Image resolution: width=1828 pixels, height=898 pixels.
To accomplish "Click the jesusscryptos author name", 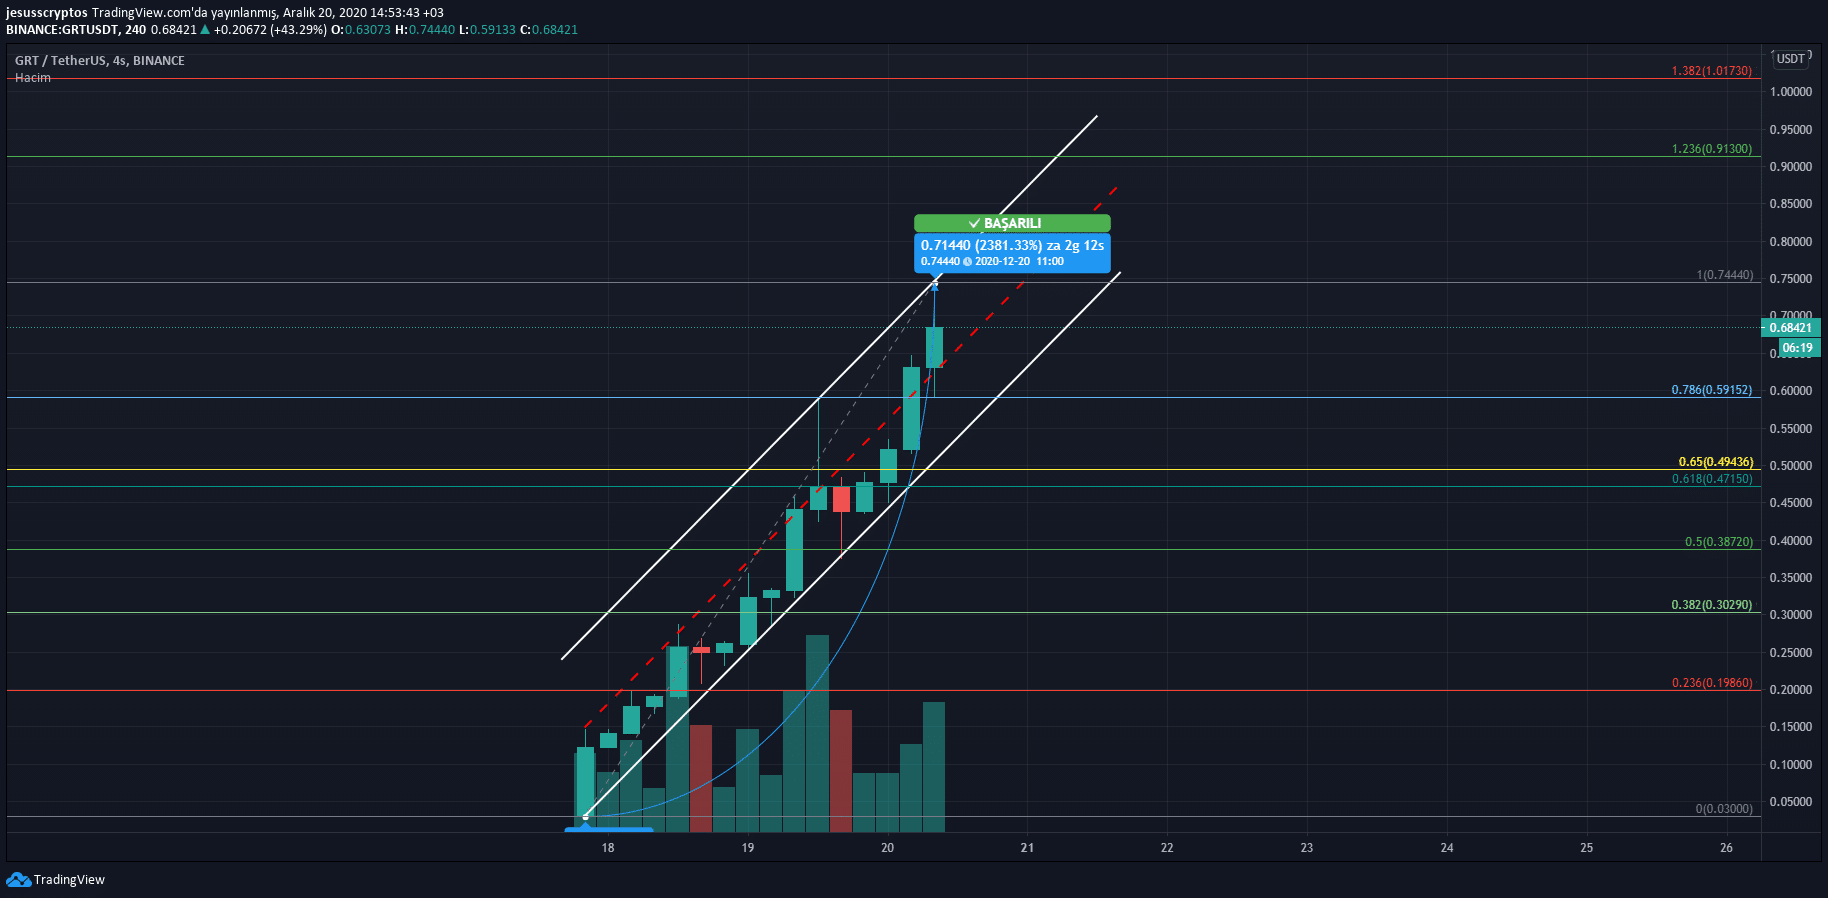I will pos(47,13).
